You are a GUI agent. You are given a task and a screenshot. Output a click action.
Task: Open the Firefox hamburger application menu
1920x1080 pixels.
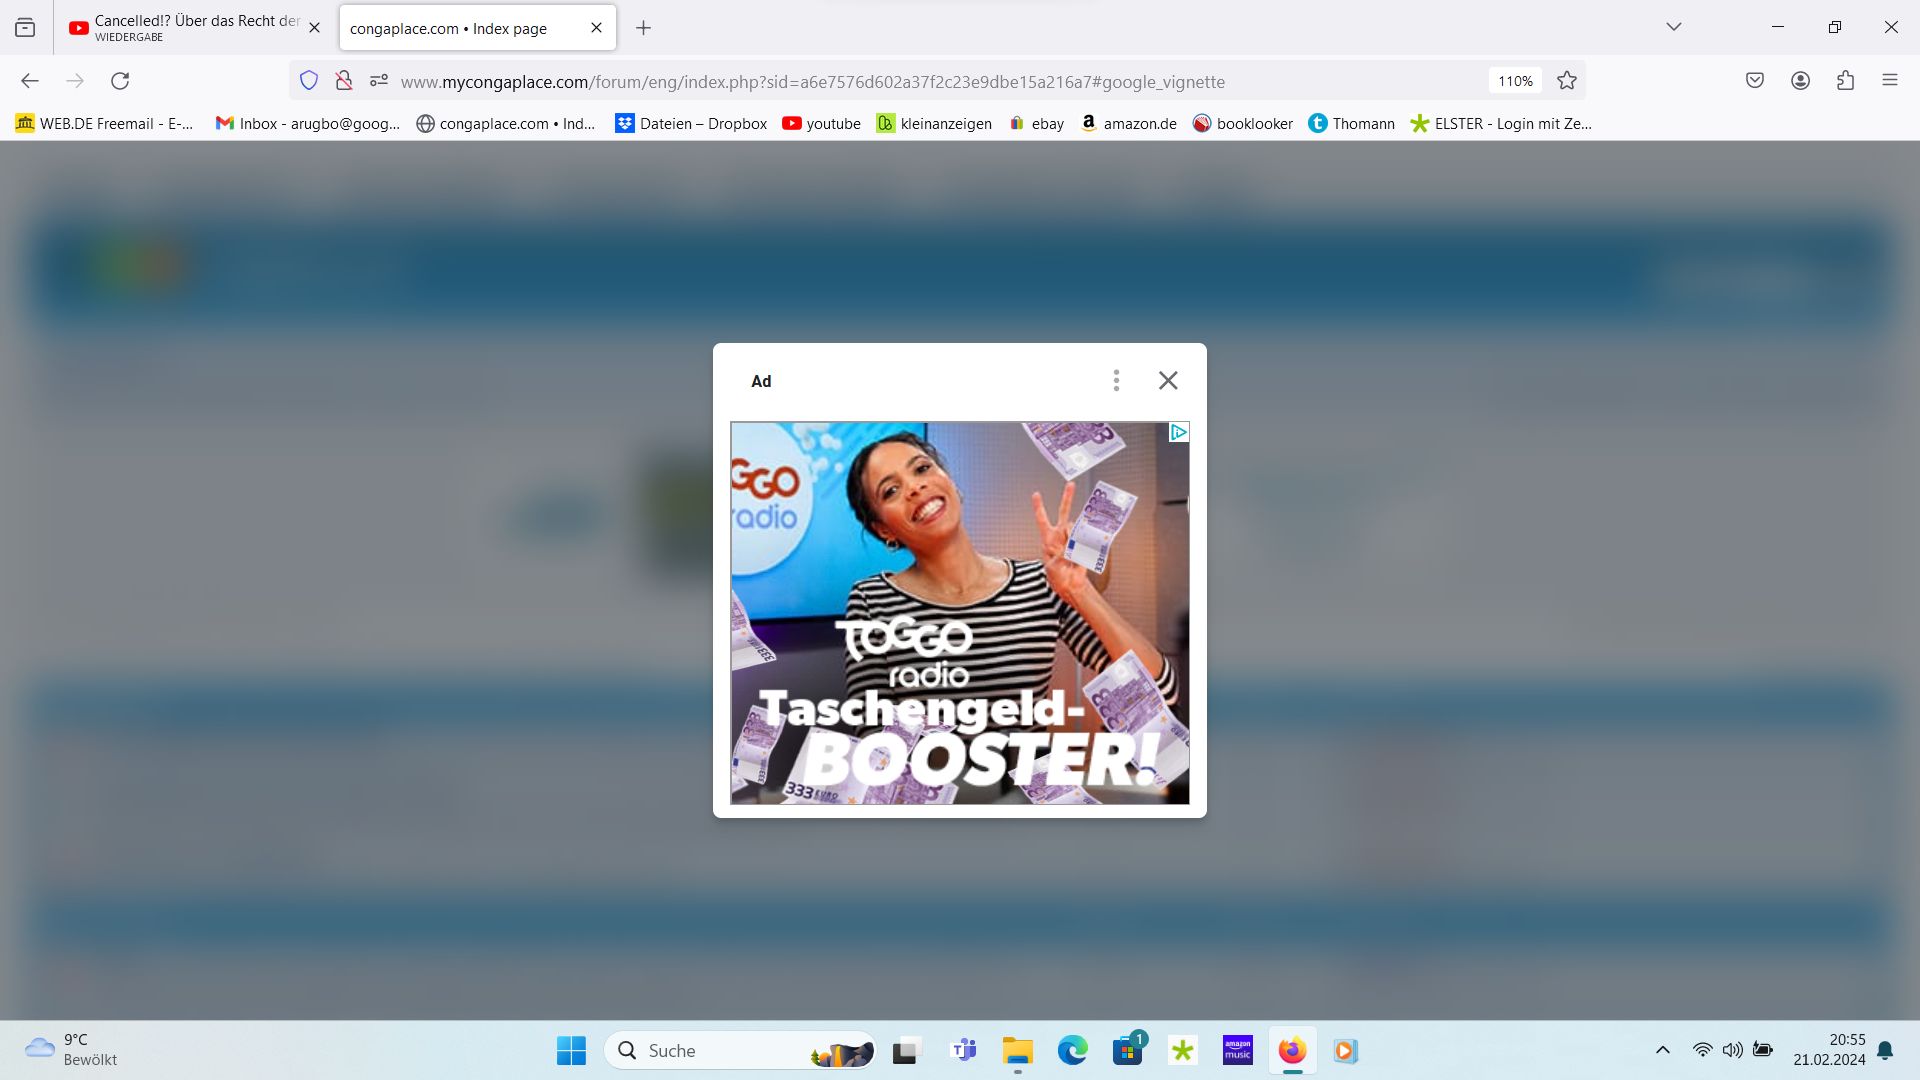click(1889, 81)
